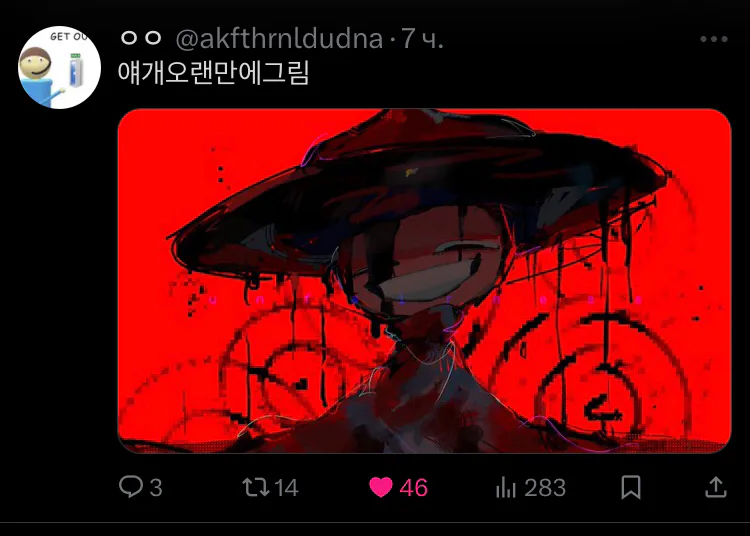
Task: Click the dark conical hat in artwork
Action: click(416, 191)
